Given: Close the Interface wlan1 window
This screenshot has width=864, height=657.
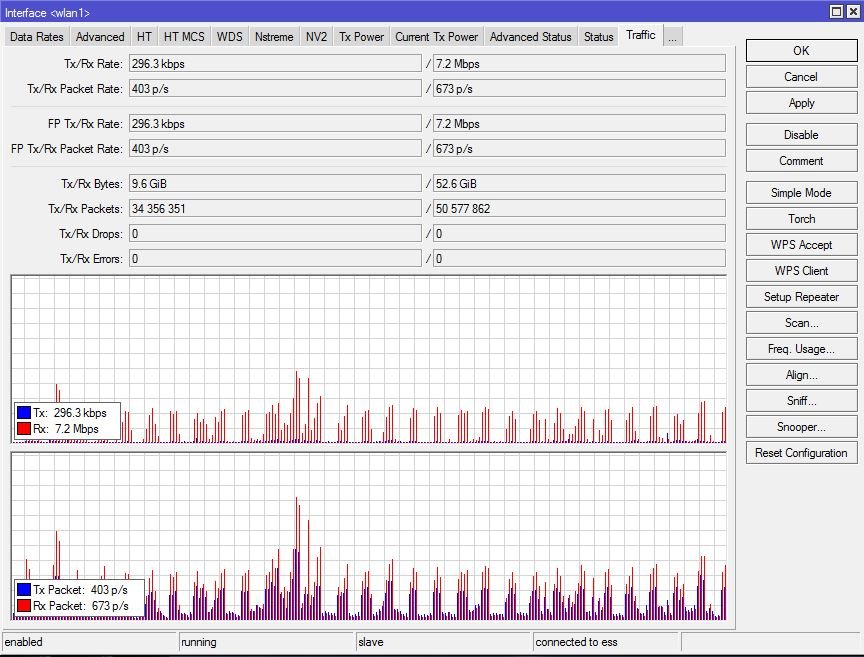Looking at the screenshot, I should 853,11.
